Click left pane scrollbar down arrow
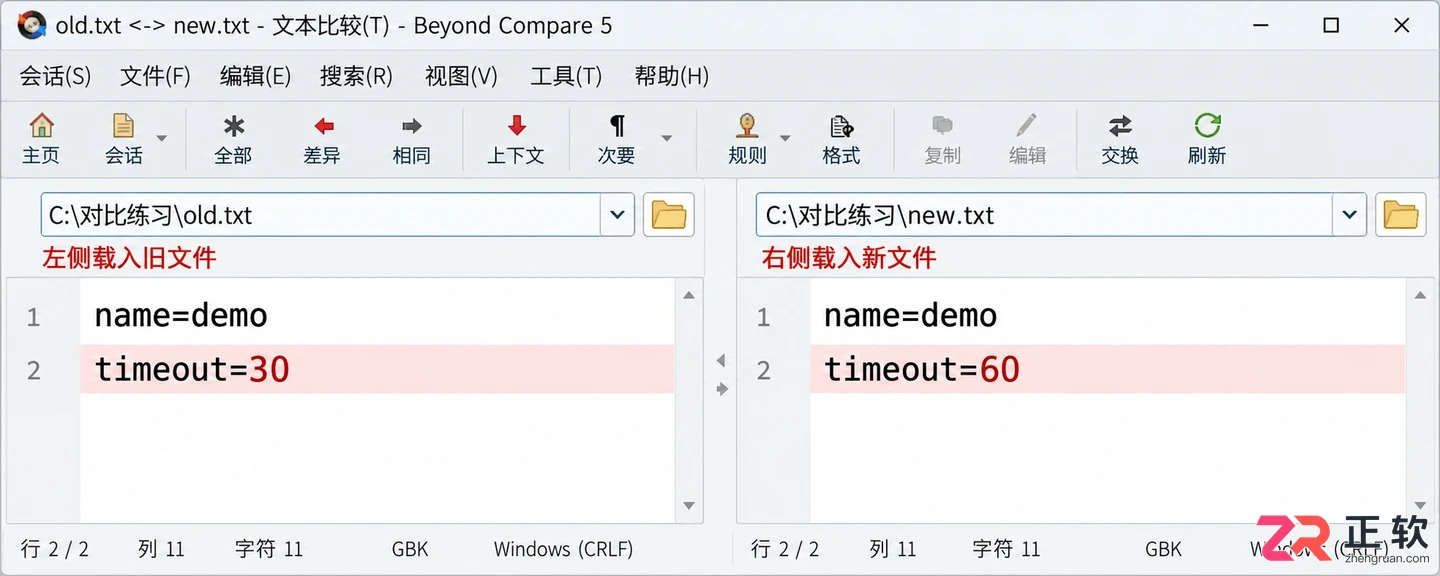1440x576 pixels. 689,506
